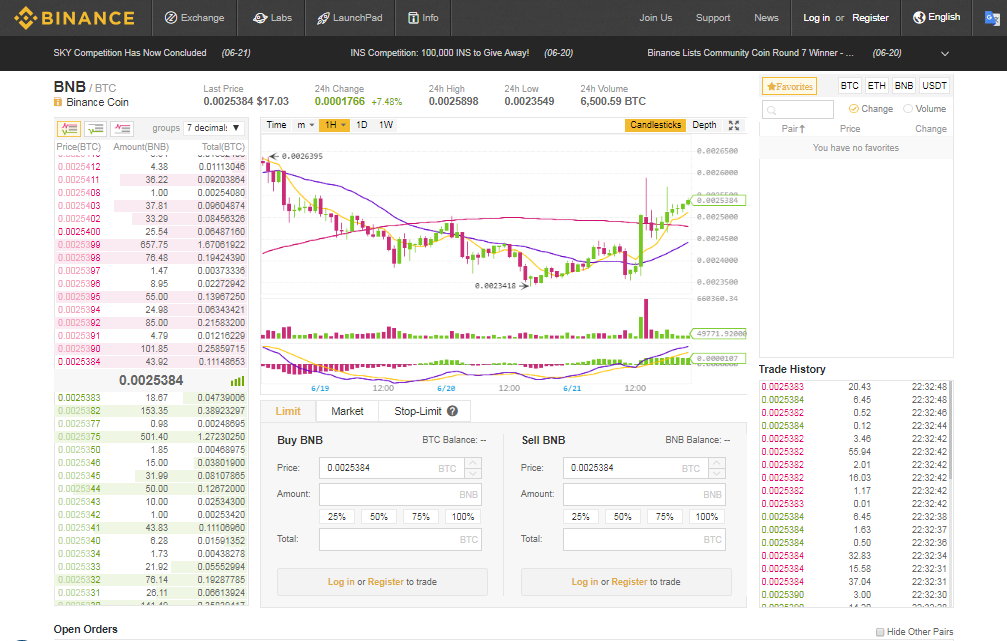The height and width of the screenshot is (641, 1007).
Task: Set buy amount to 75%
Action: (421, 516)
